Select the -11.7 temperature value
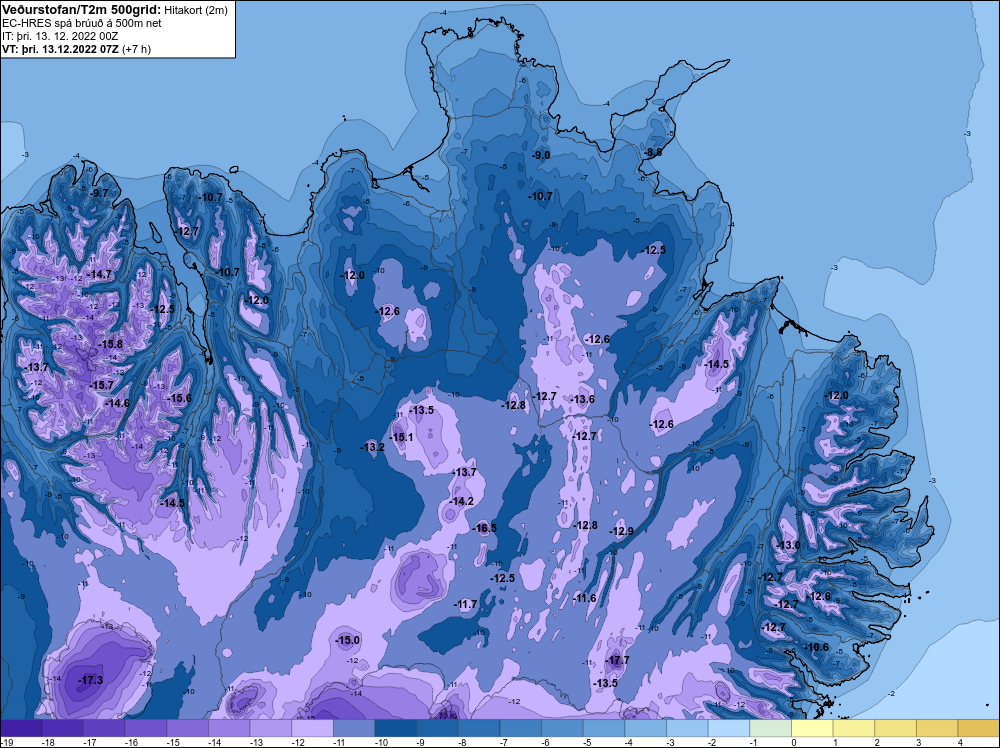Image resolution: width=1000 pixels, height=748 pixels. click(x=465, y=605)
